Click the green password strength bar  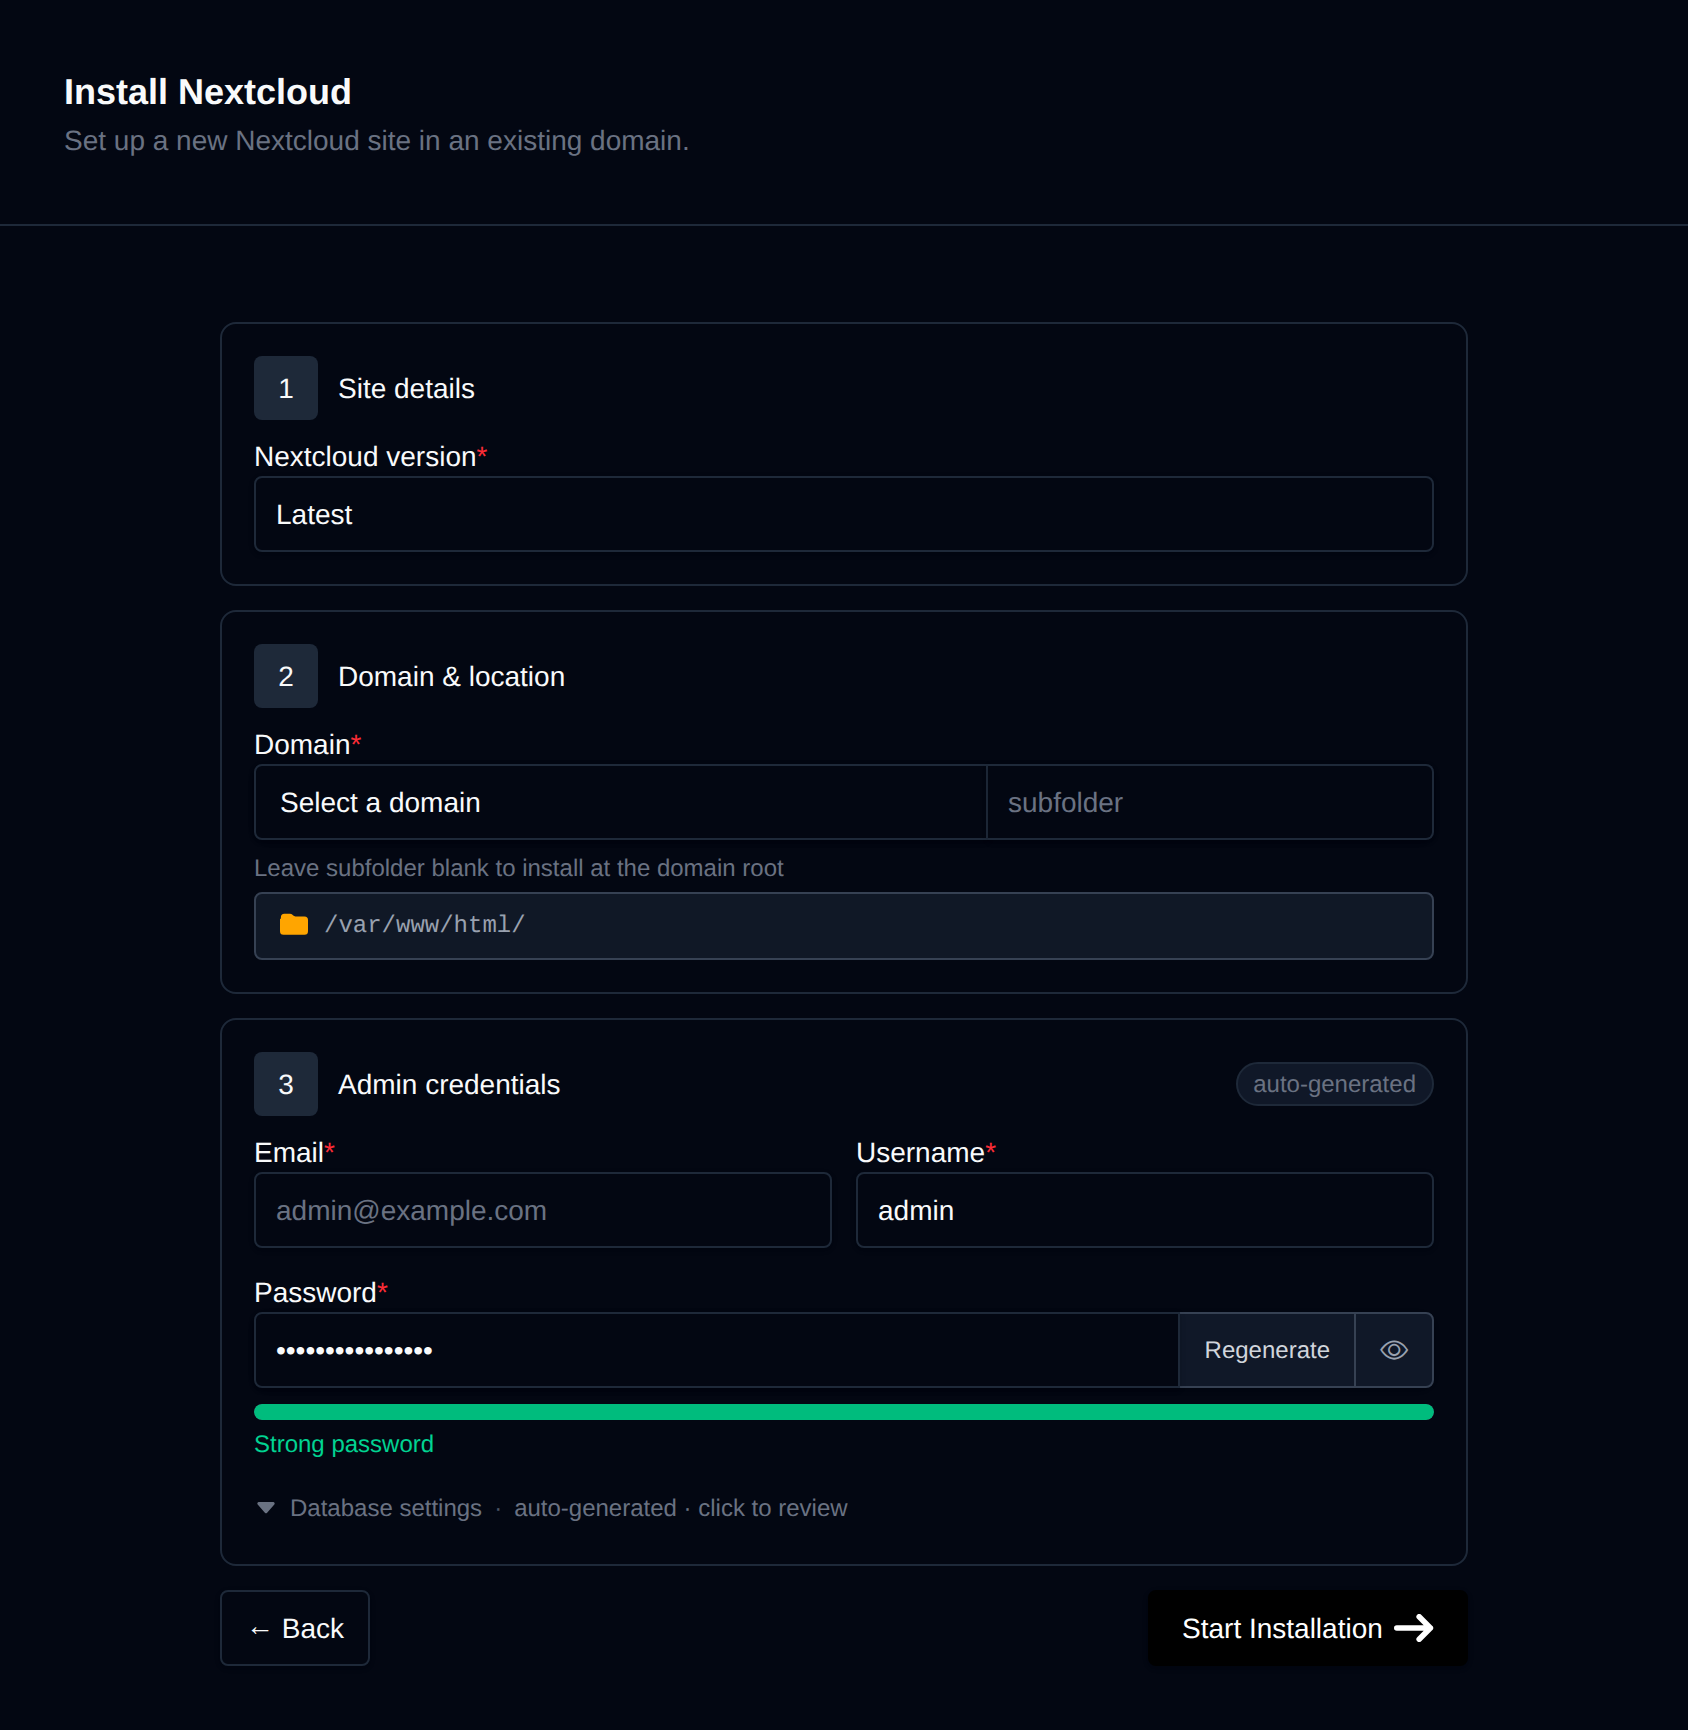843,1412
